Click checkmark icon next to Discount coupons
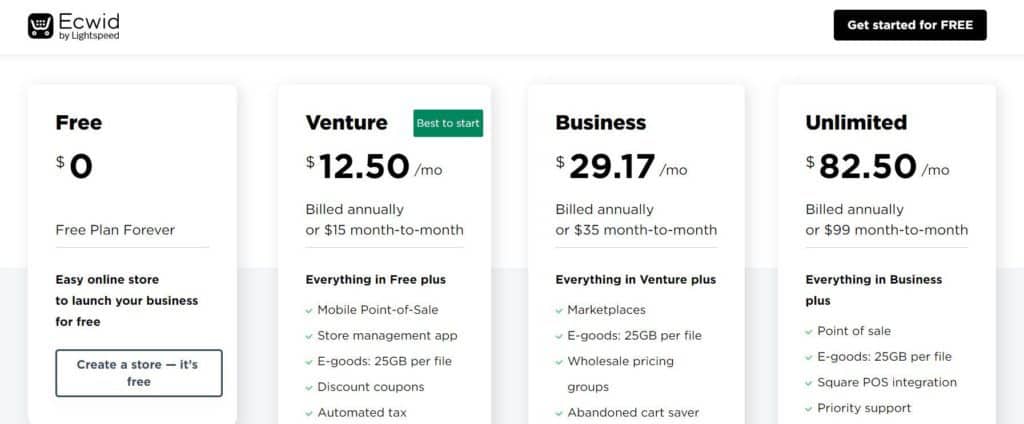Screen dimensions: 1024x424 pos(309,388)
